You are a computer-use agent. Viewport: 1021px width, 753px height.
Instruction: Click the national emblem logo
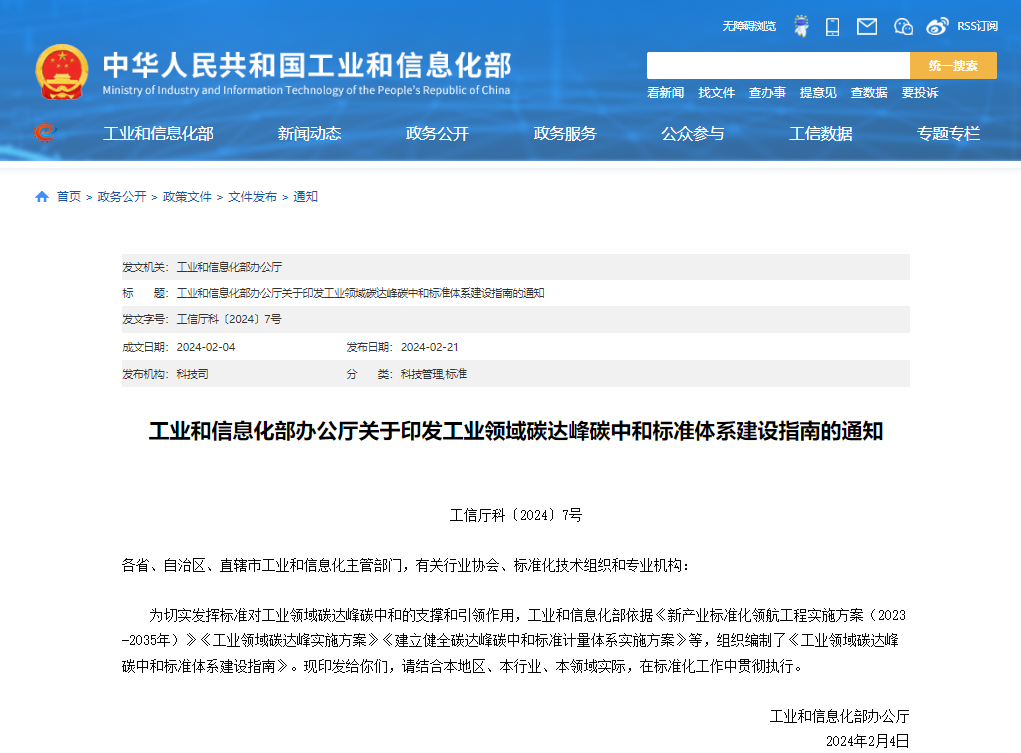(x=62, y=72)
